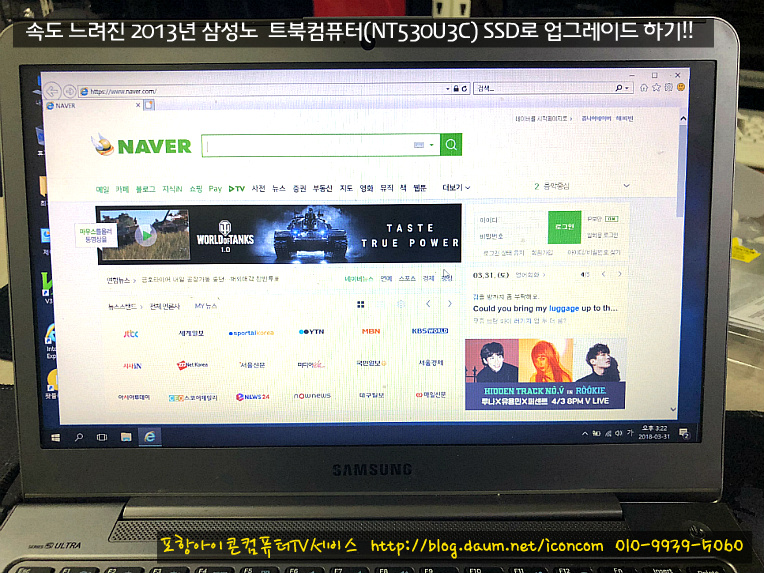Open the 카페 menu link
Screen dimensions: 764x573
coord(122,189)
